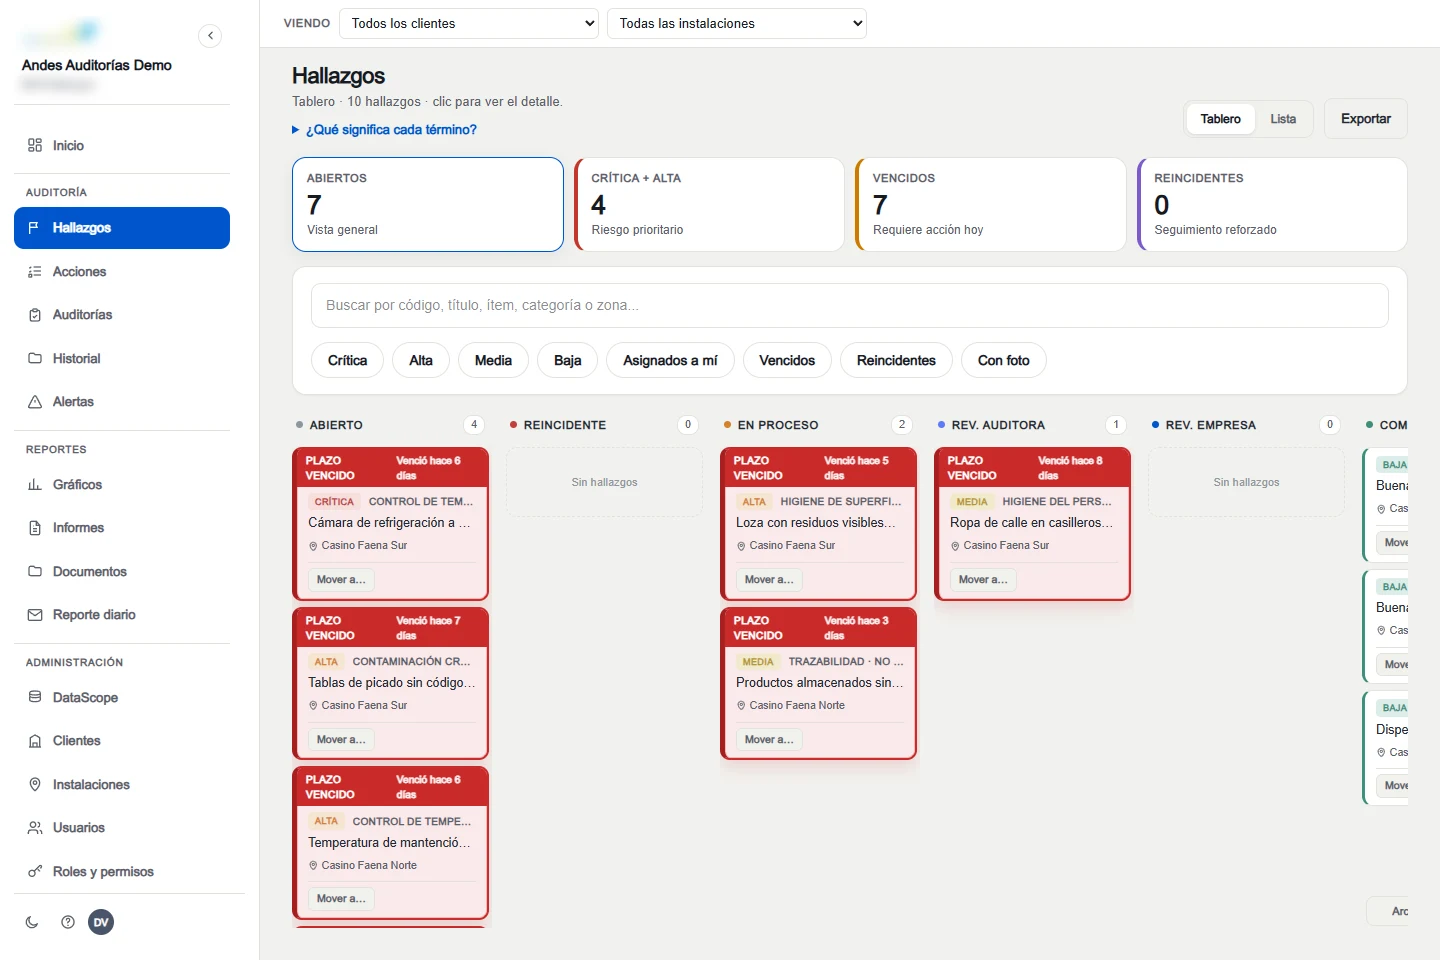Select the Reincidentes summary card
The width and height of the screenshot is (1440, 960).
[1273, 204]
